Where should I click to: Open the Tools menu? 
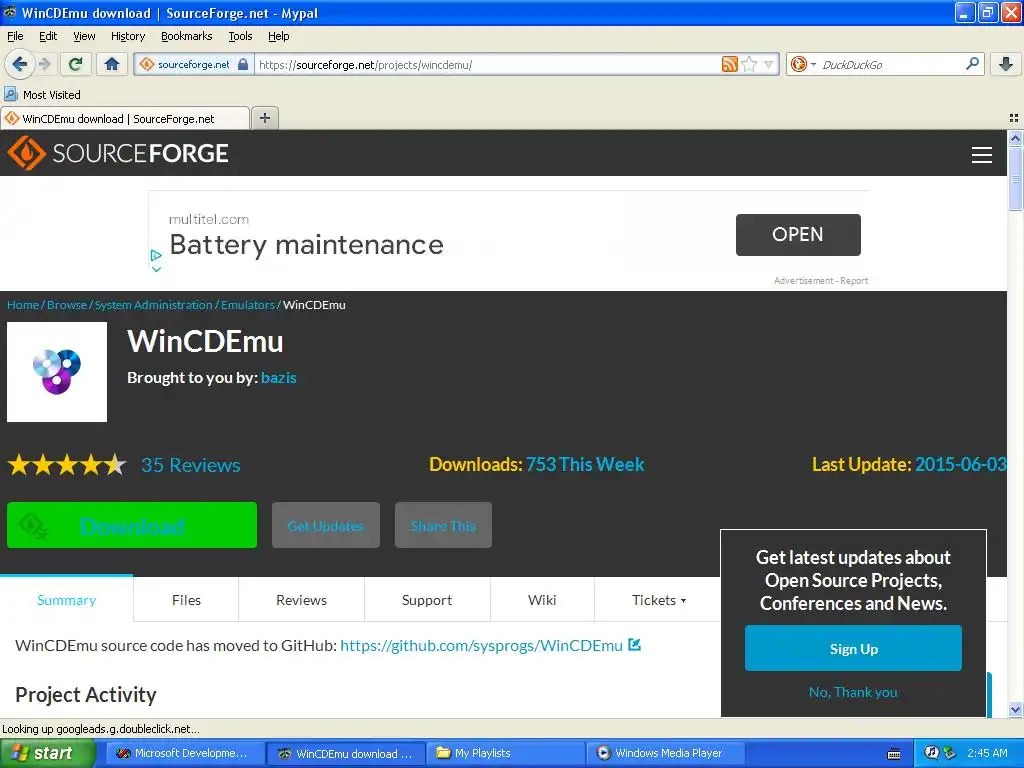(x=240, y=36)
